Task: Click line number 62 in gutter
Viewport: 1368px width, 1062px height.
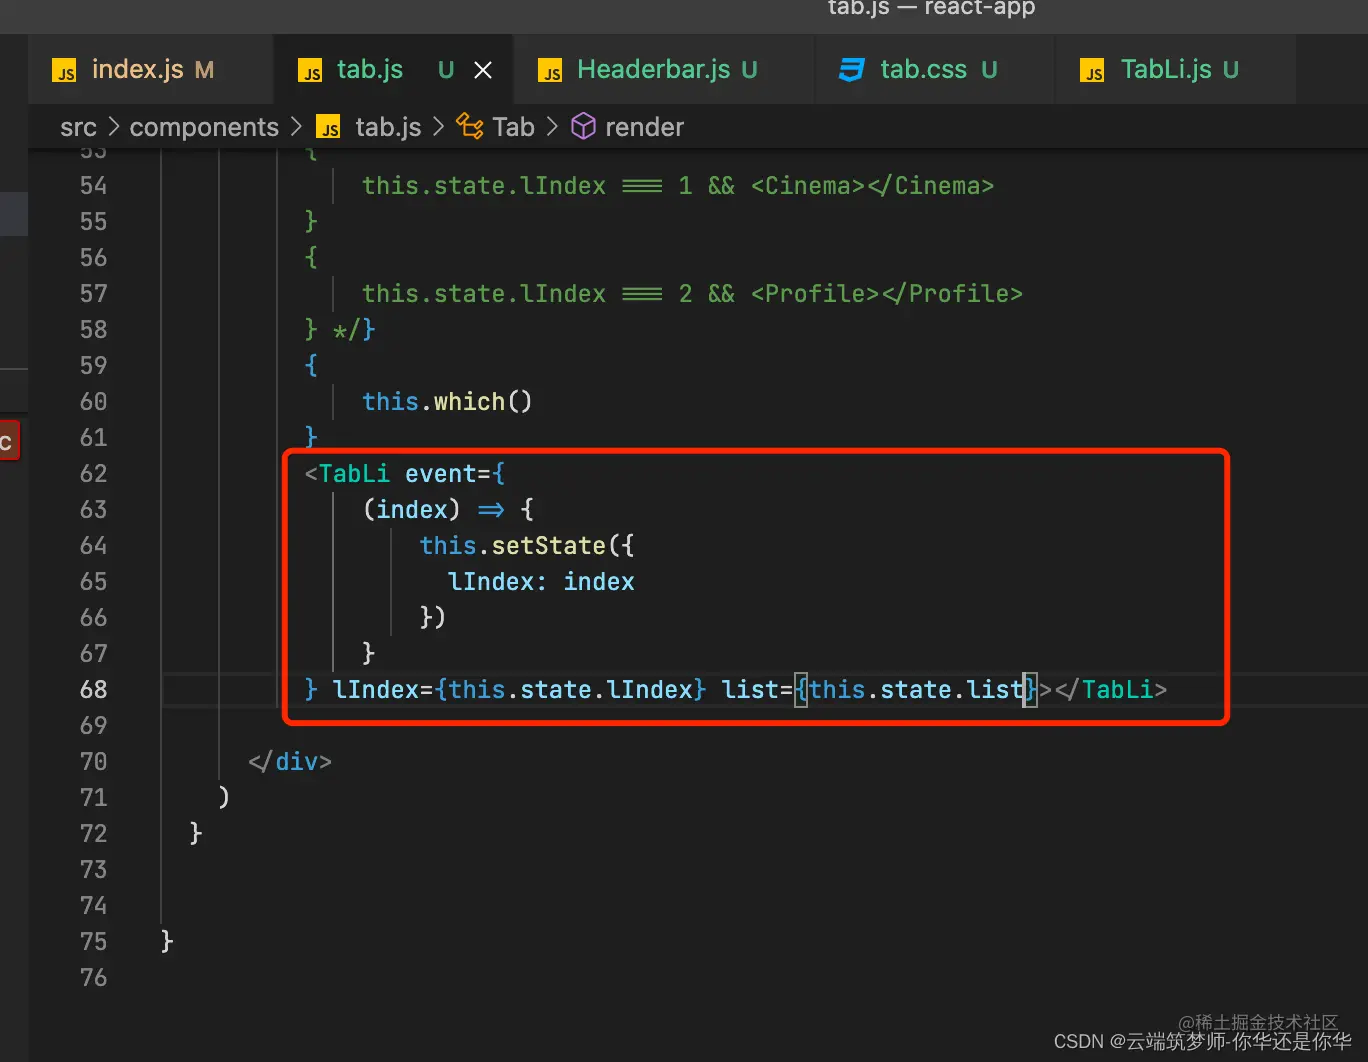Action: point(93,474)
